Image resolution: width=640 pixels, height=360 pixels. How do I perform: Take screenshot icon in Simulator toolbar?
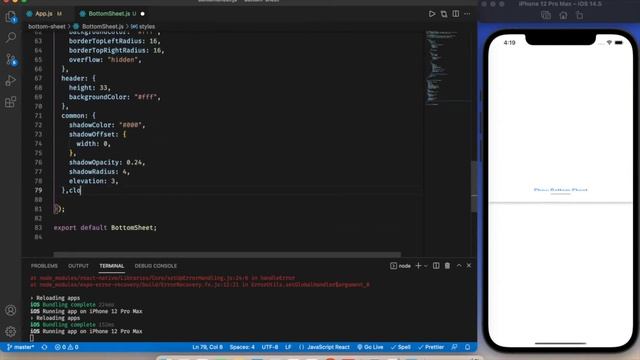546,16
